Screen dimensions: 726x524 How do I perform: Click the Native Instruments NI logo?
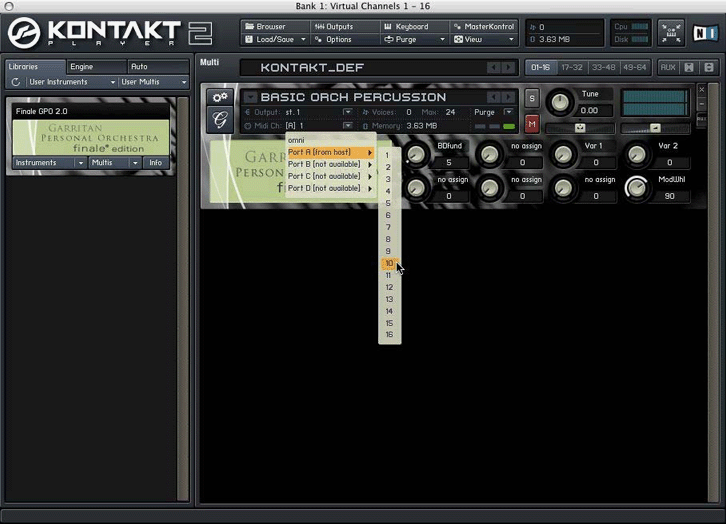pyautogui.click(x=705, y=33)
